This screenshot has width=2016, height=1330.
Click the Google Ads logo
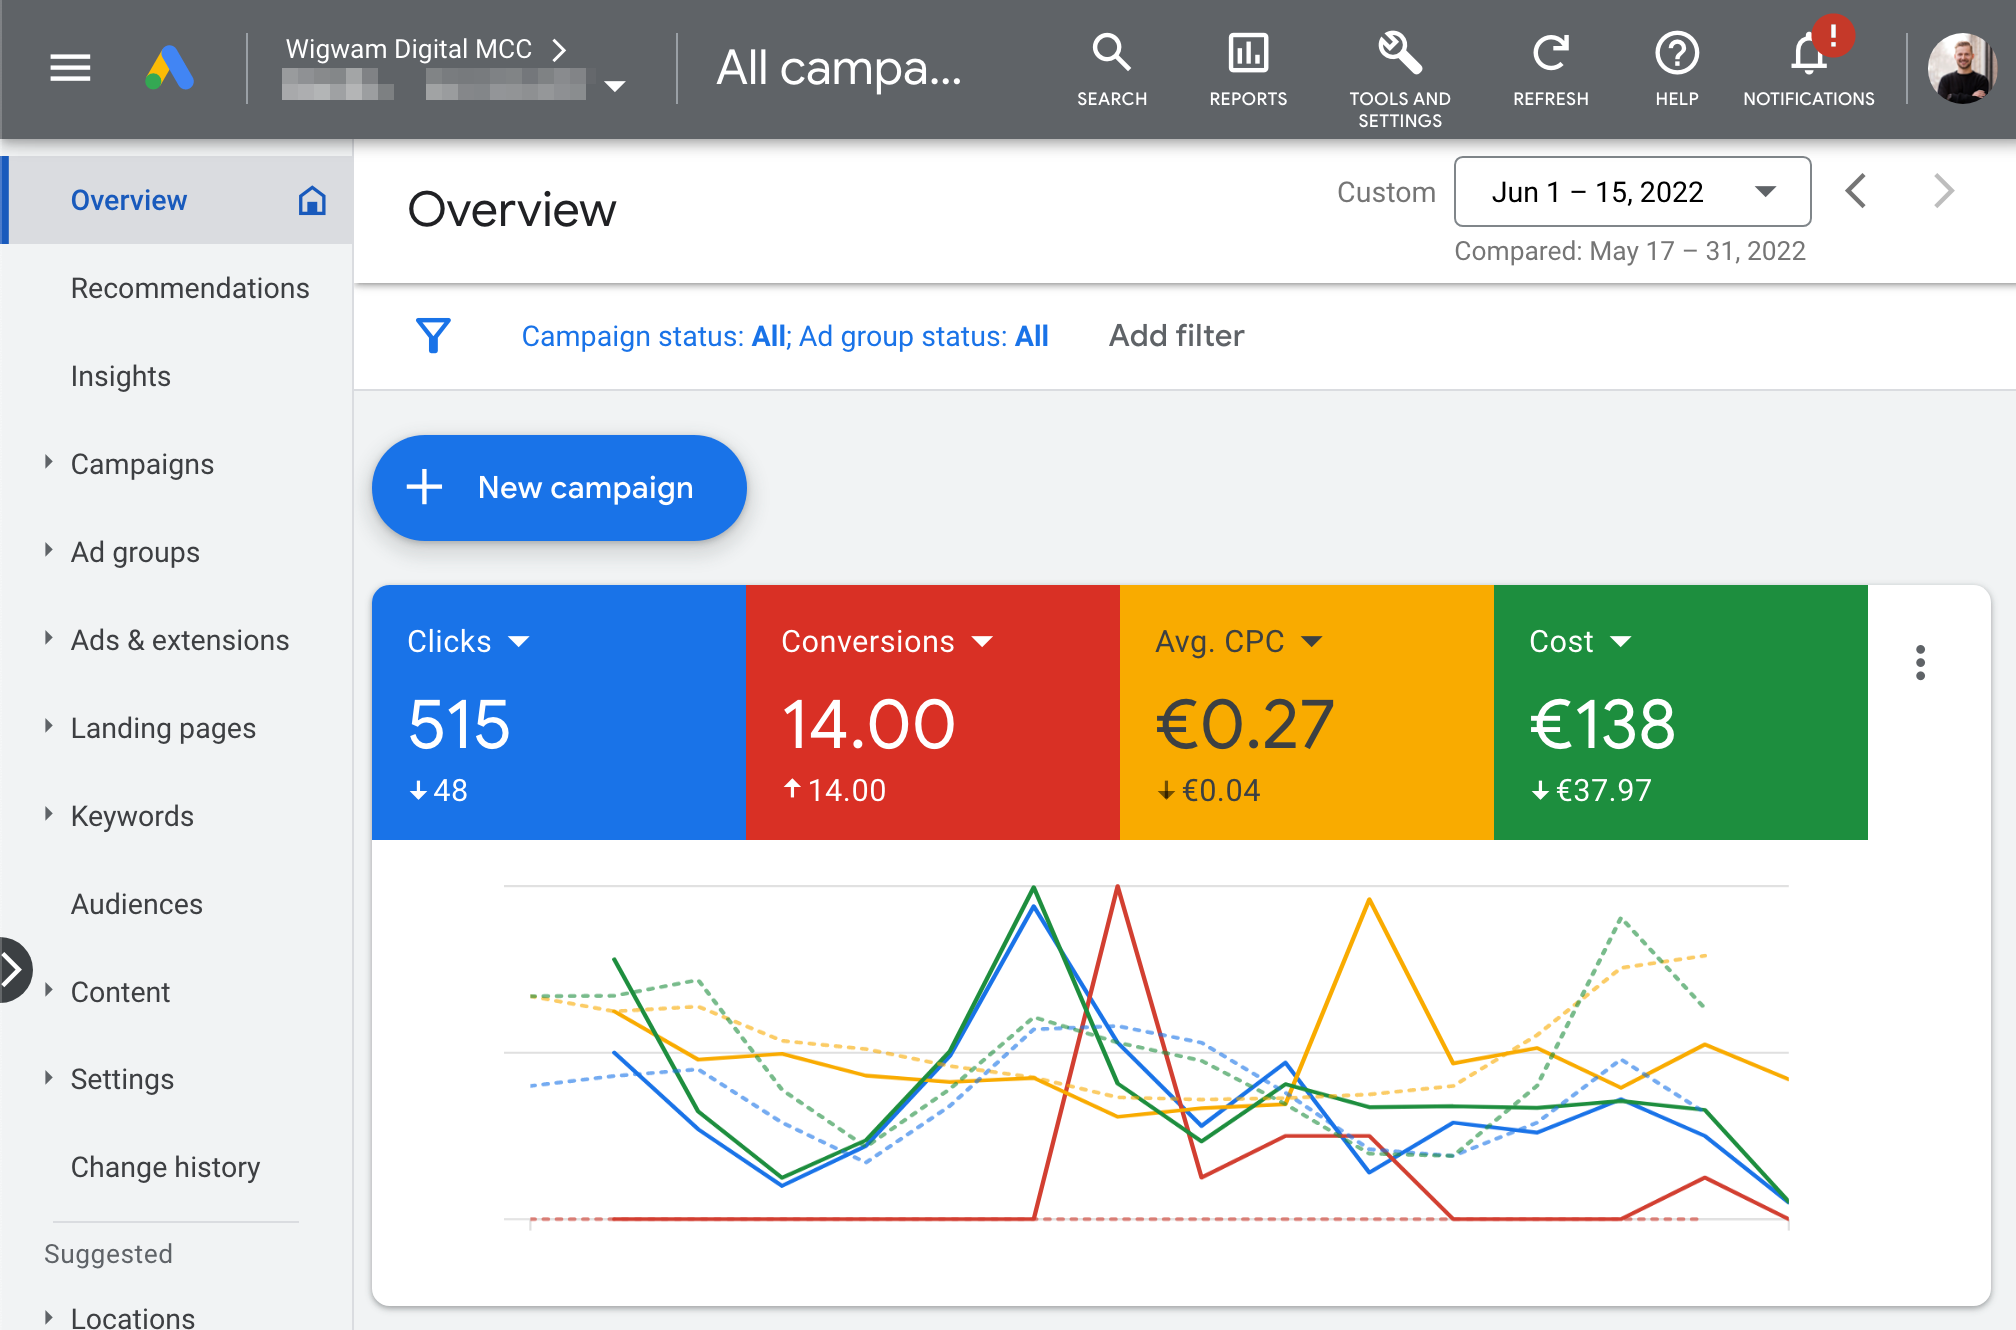pyautogui.click(x=170, y=68)
